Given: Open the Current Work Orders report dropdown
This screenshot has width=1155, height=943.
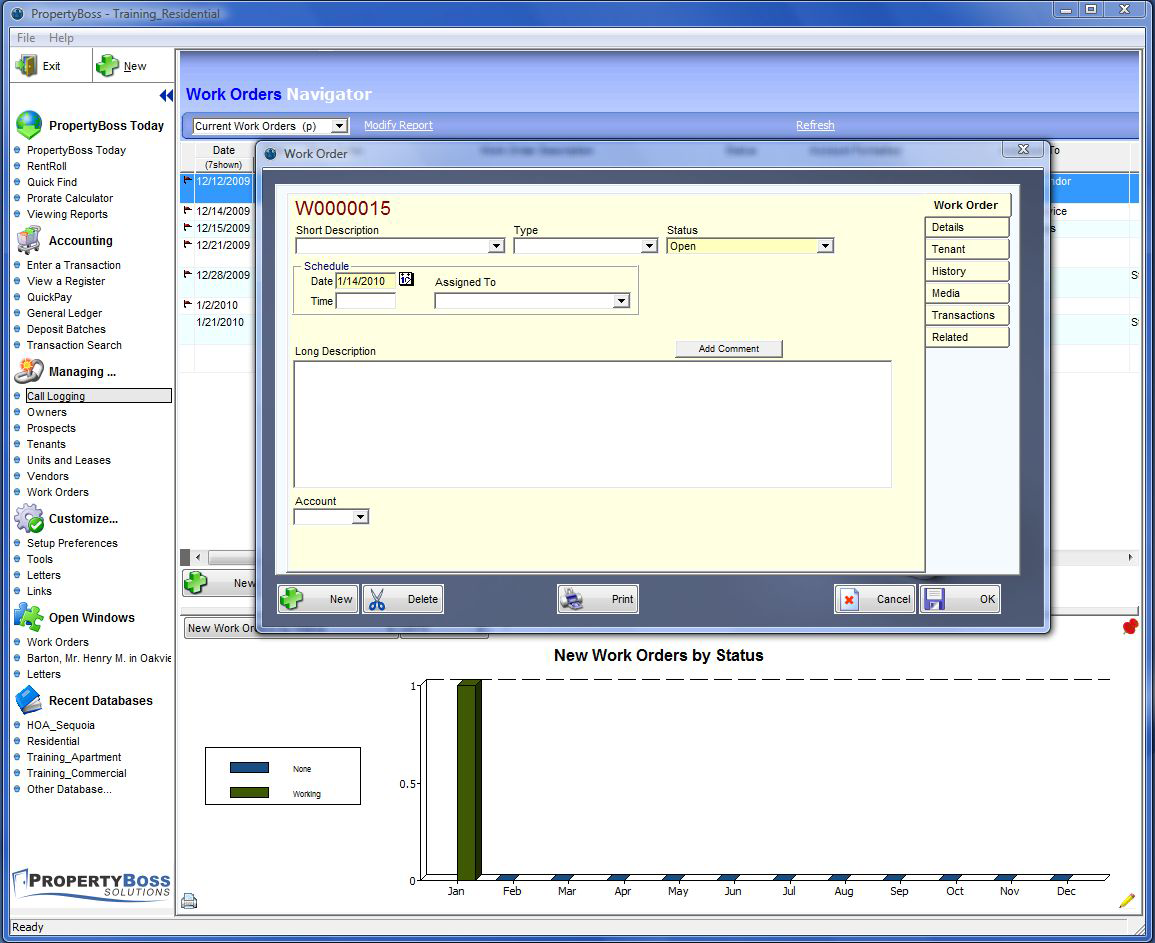Looking at the screenshot, I should tap(339, 126).
